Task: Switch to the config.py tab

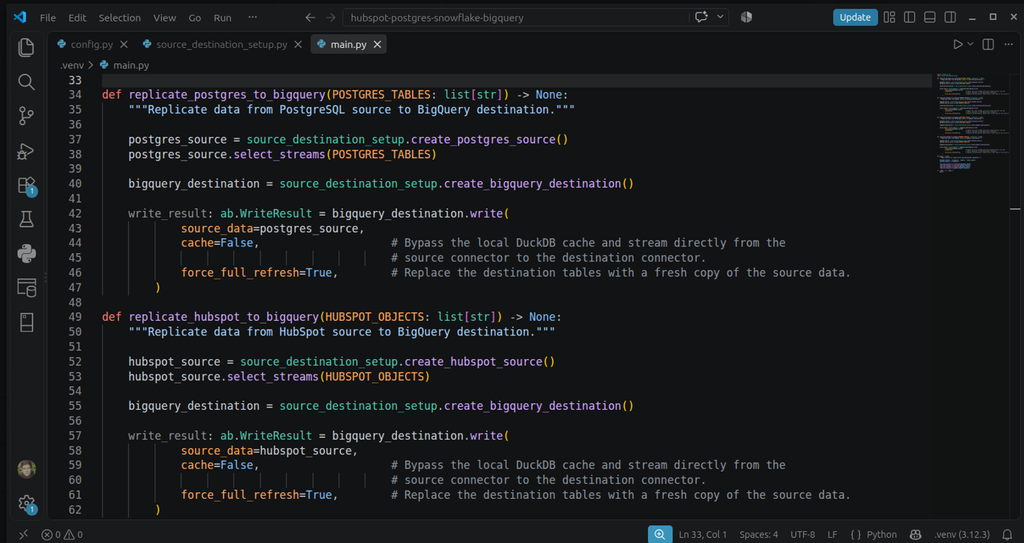Action: point(91,44)
